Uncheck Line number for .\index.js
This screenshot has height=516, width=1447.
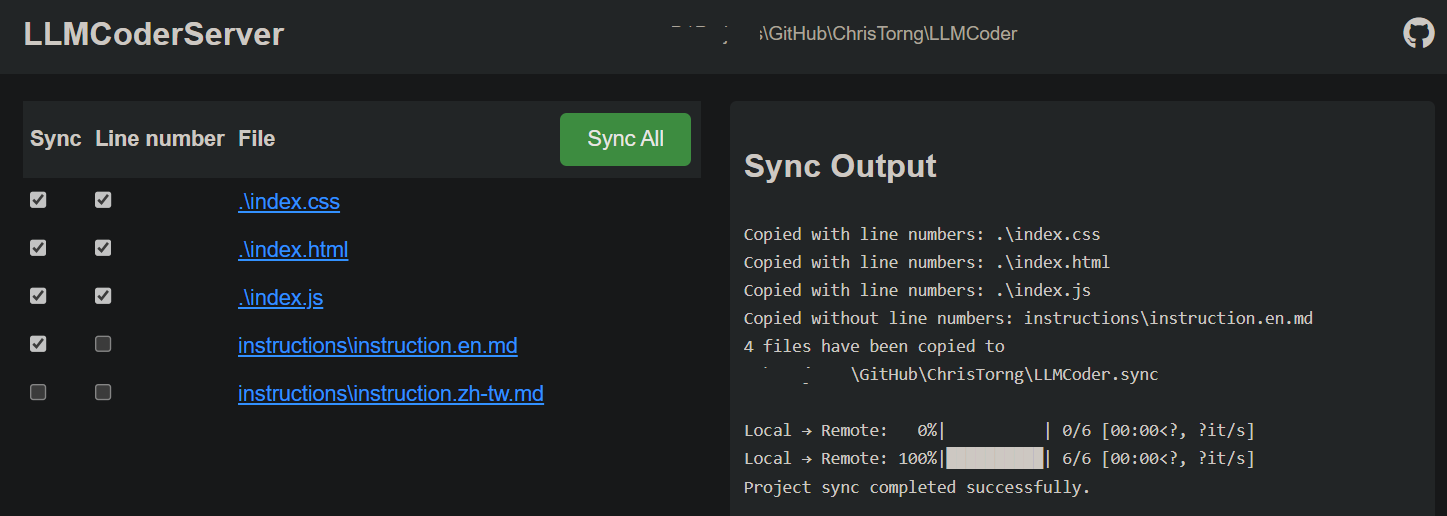tap(103, 296)
